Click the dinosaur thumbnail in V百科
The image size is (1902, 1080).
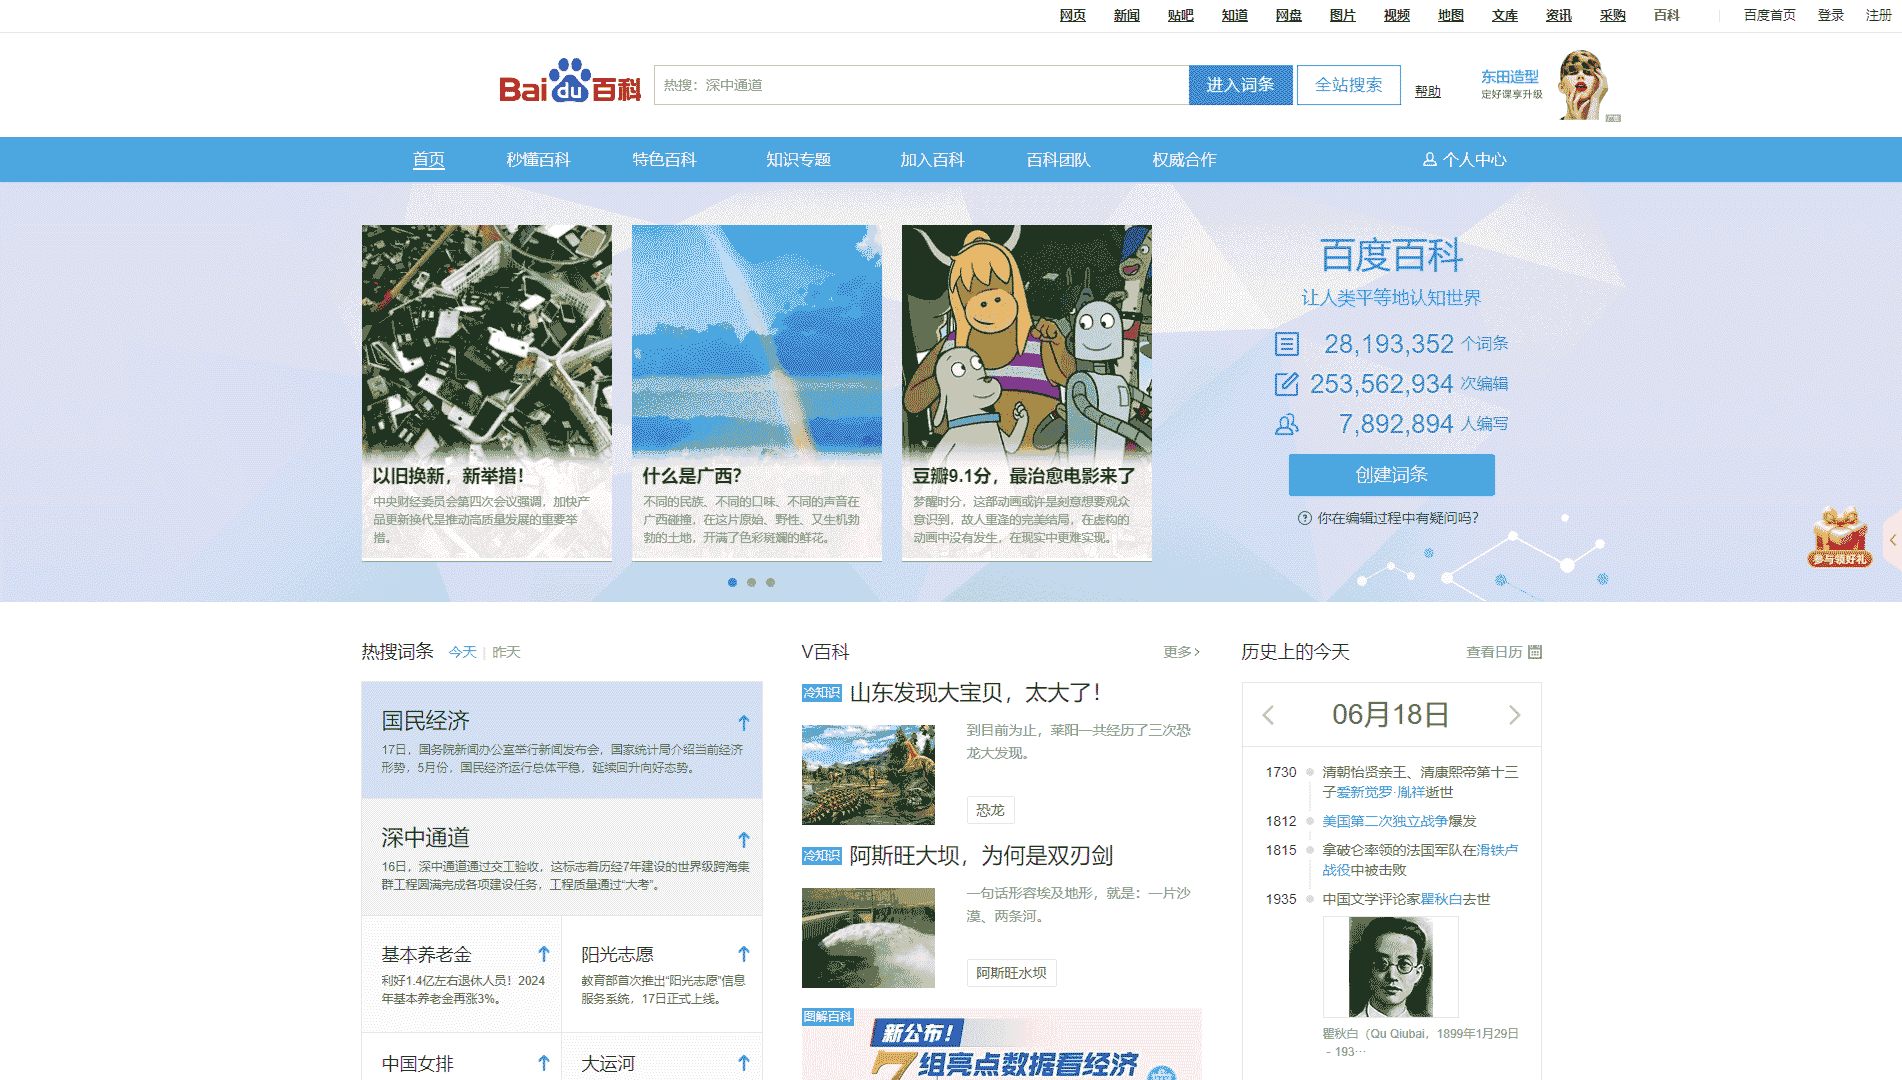[868, 775]
